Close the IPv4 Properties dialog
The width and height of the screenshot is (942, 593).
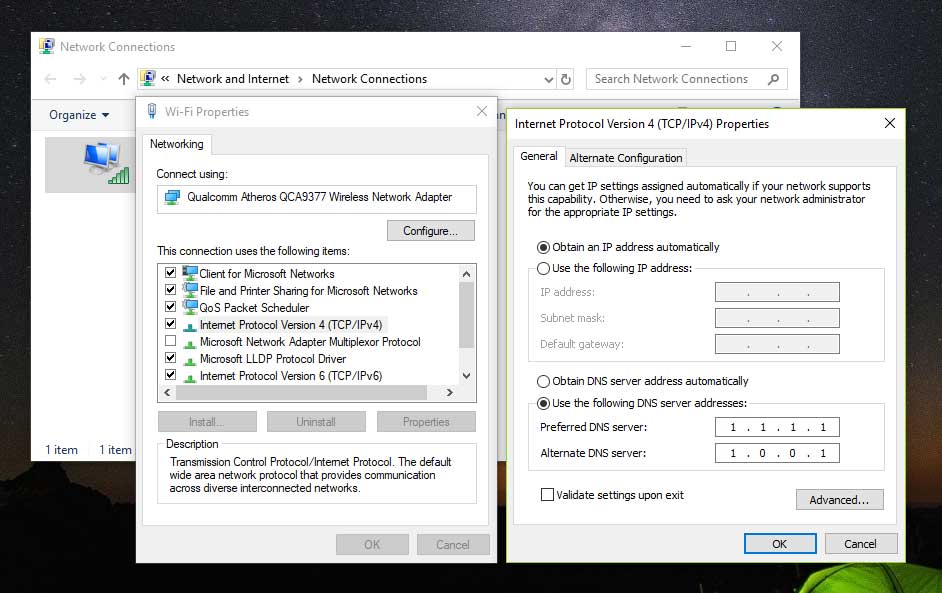tap(890, 123)
